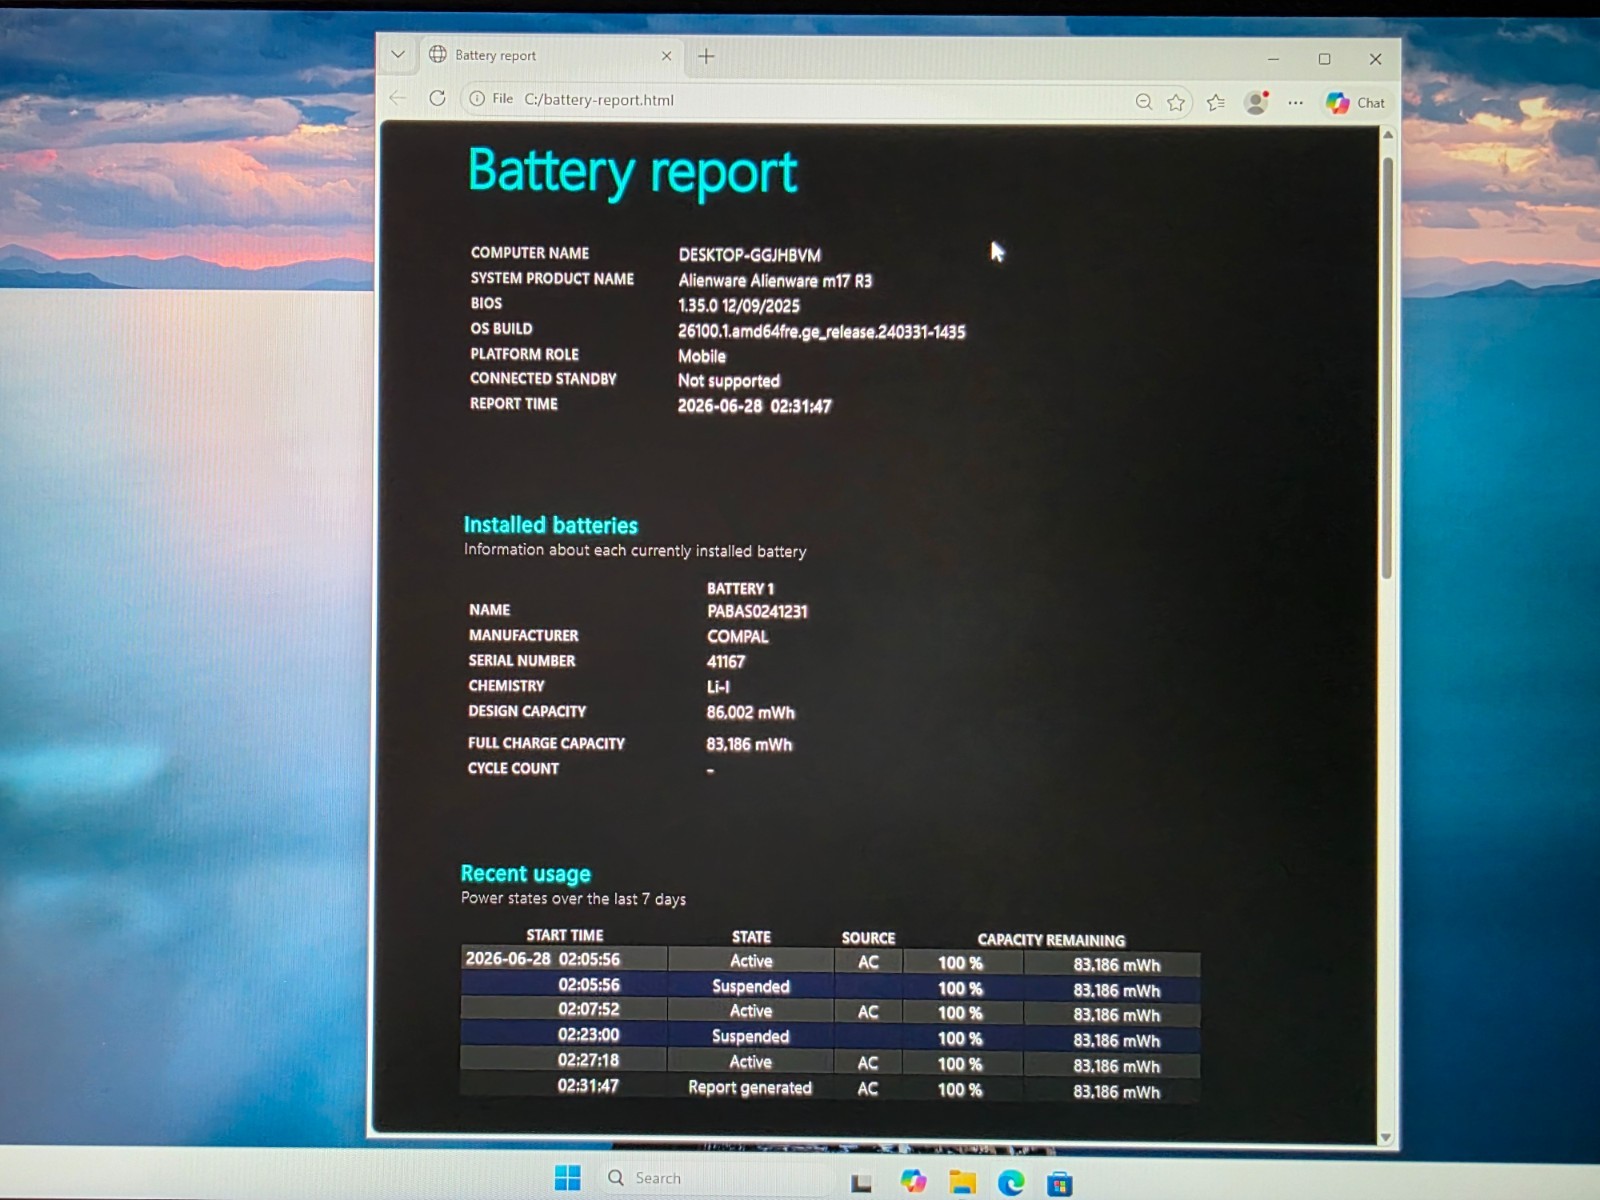Select the 02:27:18 start time cell
The height and width of the screenshot is (1200, 1600).
pos(563,1060)
